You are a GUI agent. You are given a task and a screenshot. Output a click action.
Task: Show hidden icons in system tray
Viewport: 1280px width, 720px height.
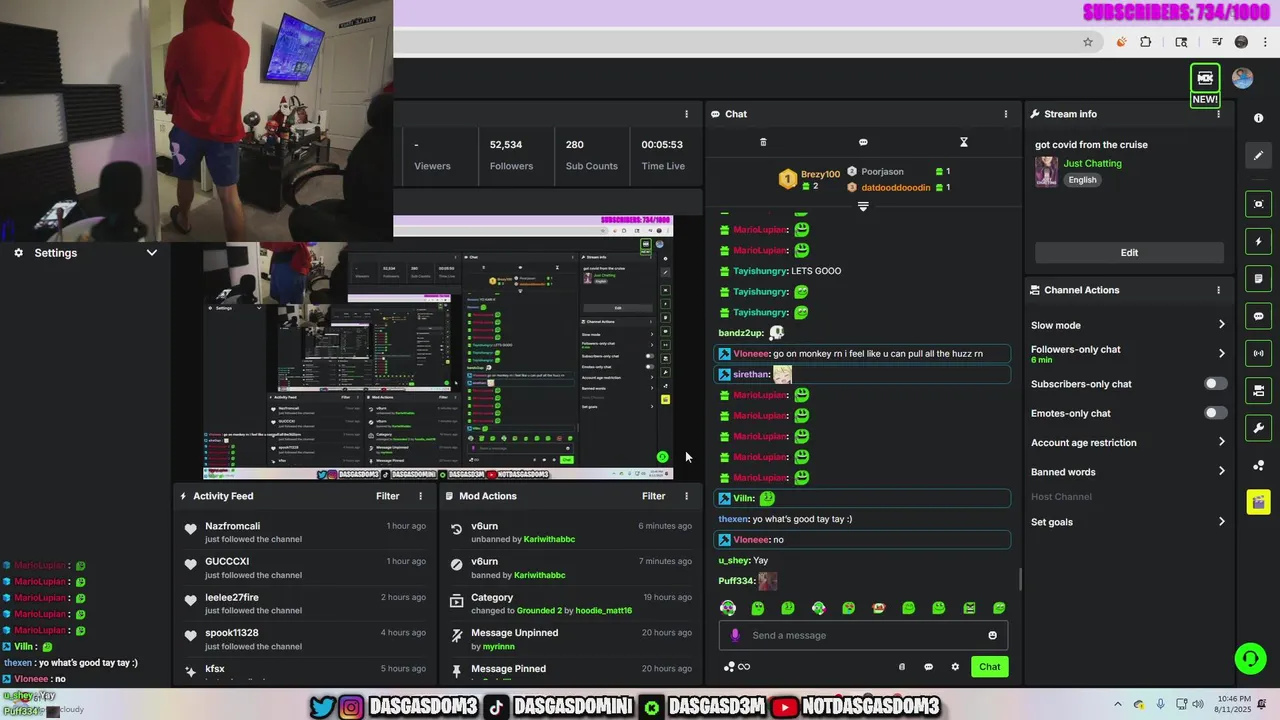point(1118,704)
